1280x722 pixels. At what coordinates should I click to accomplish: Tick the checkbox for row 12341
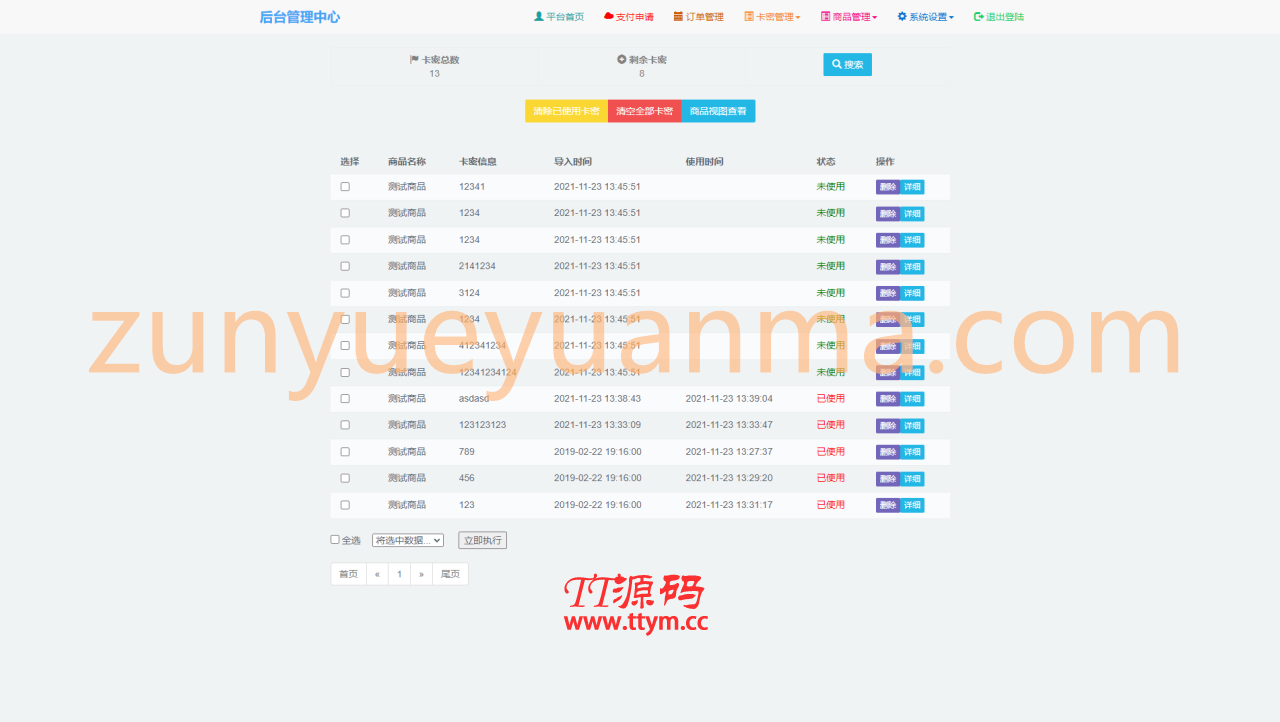click(345, 187)
